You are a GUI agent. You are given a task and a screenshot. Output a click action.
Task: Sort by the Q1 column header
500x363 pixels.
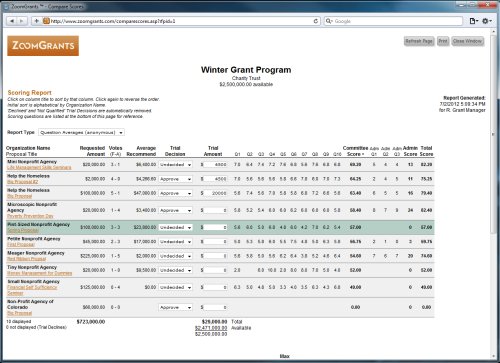[x=237, y=154]
